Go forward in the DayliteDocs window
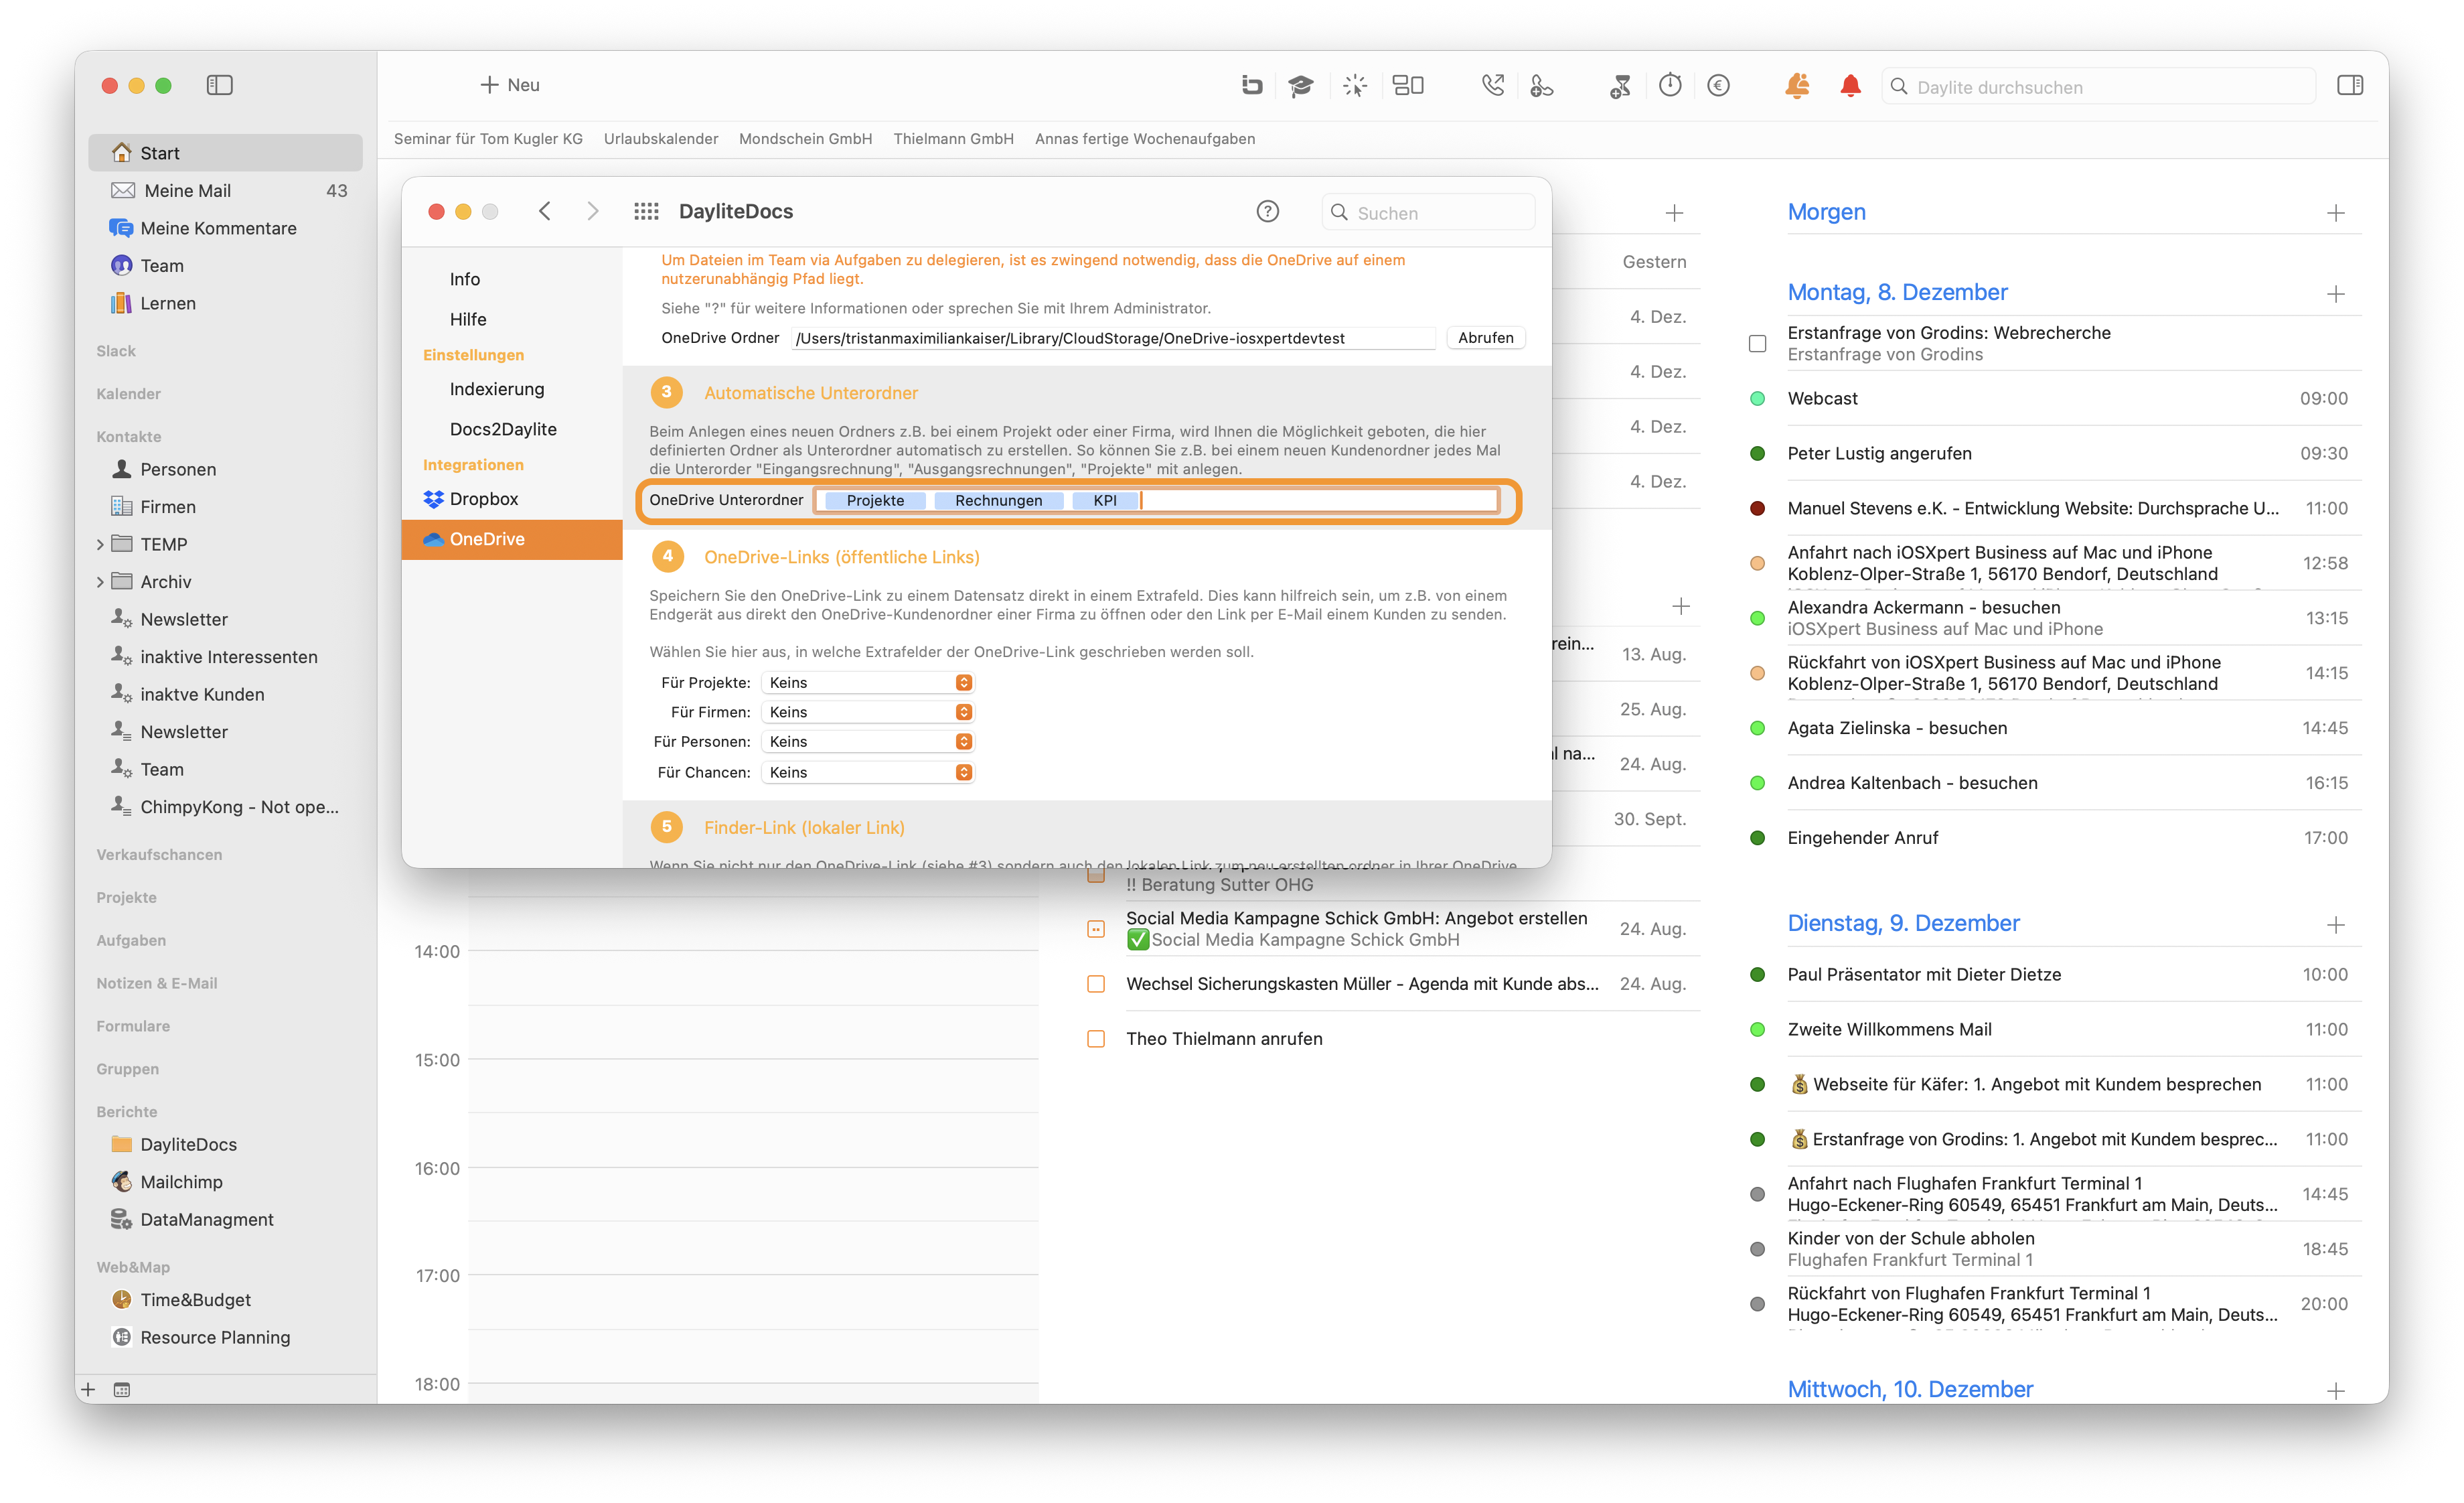2464x1503 pixels. point(593,211)
